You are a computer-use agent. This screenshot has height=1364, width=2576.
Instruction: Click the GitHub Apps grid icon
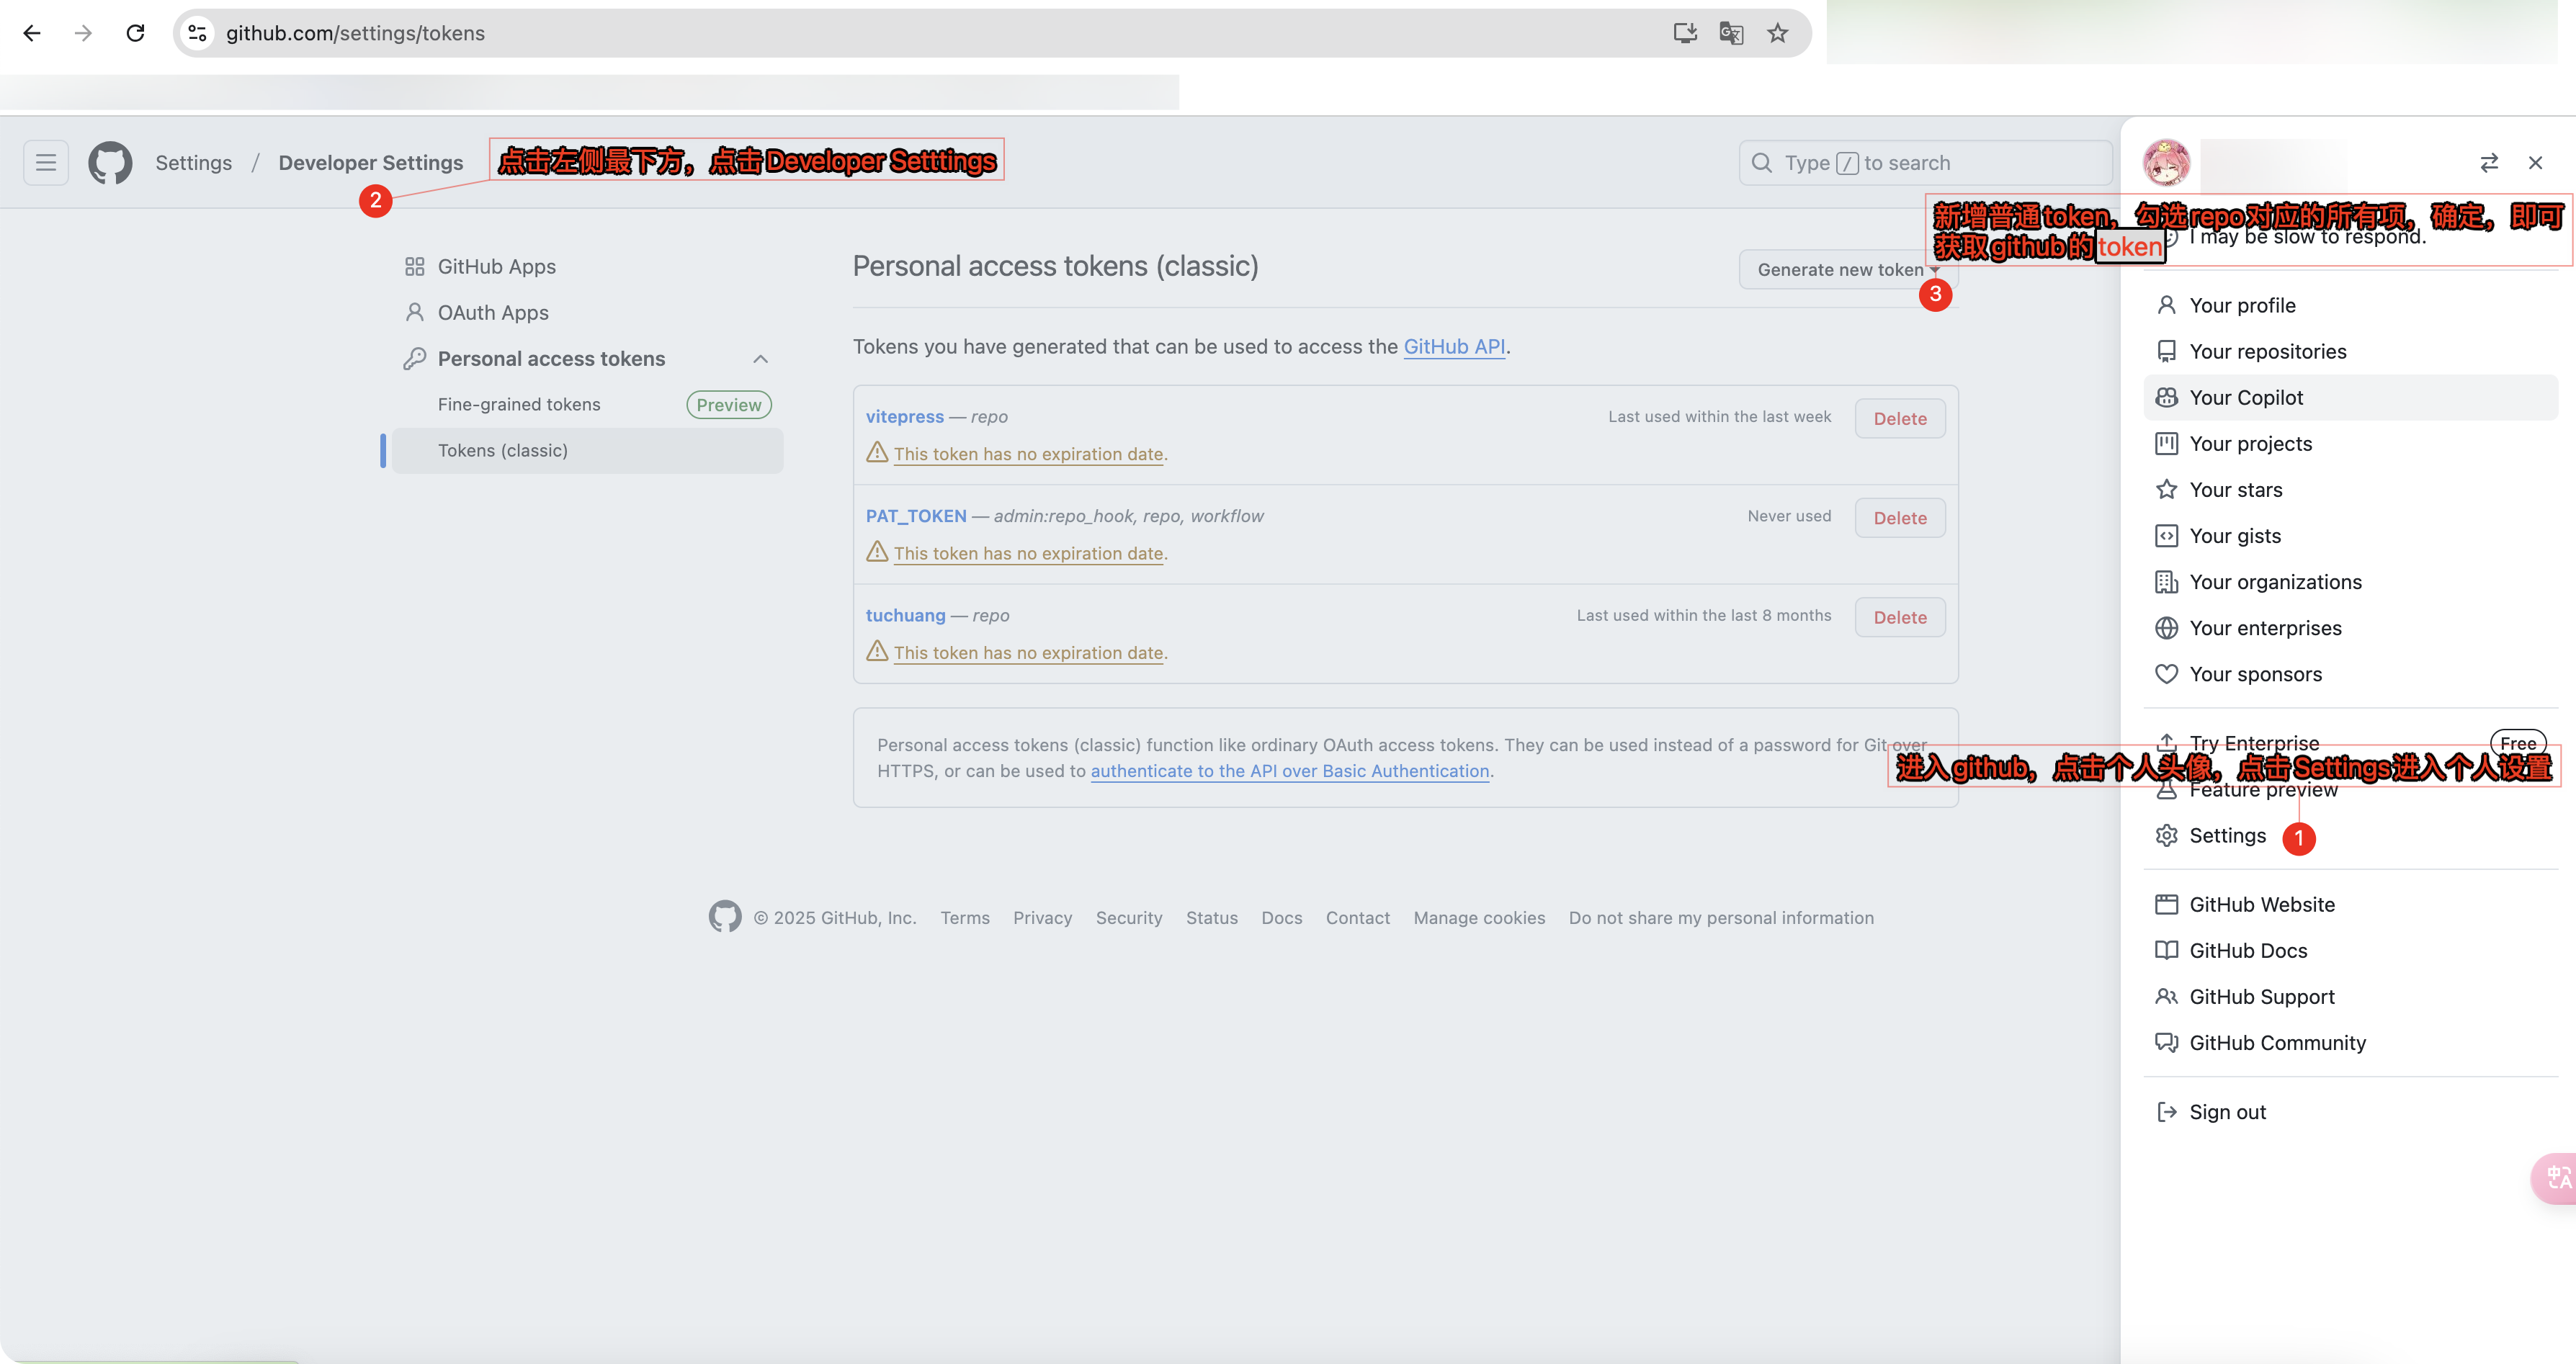tap(414, 266)
